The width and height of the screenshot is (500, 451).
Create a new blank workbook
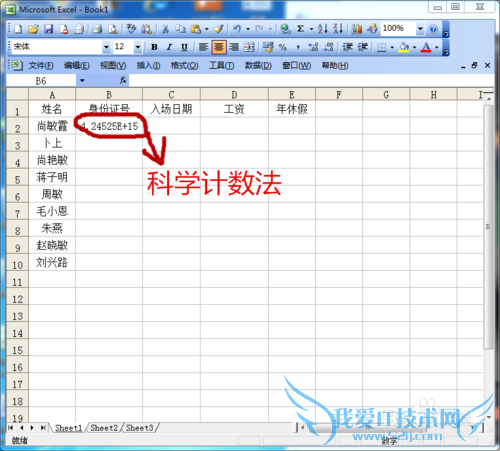pos(18,29)
